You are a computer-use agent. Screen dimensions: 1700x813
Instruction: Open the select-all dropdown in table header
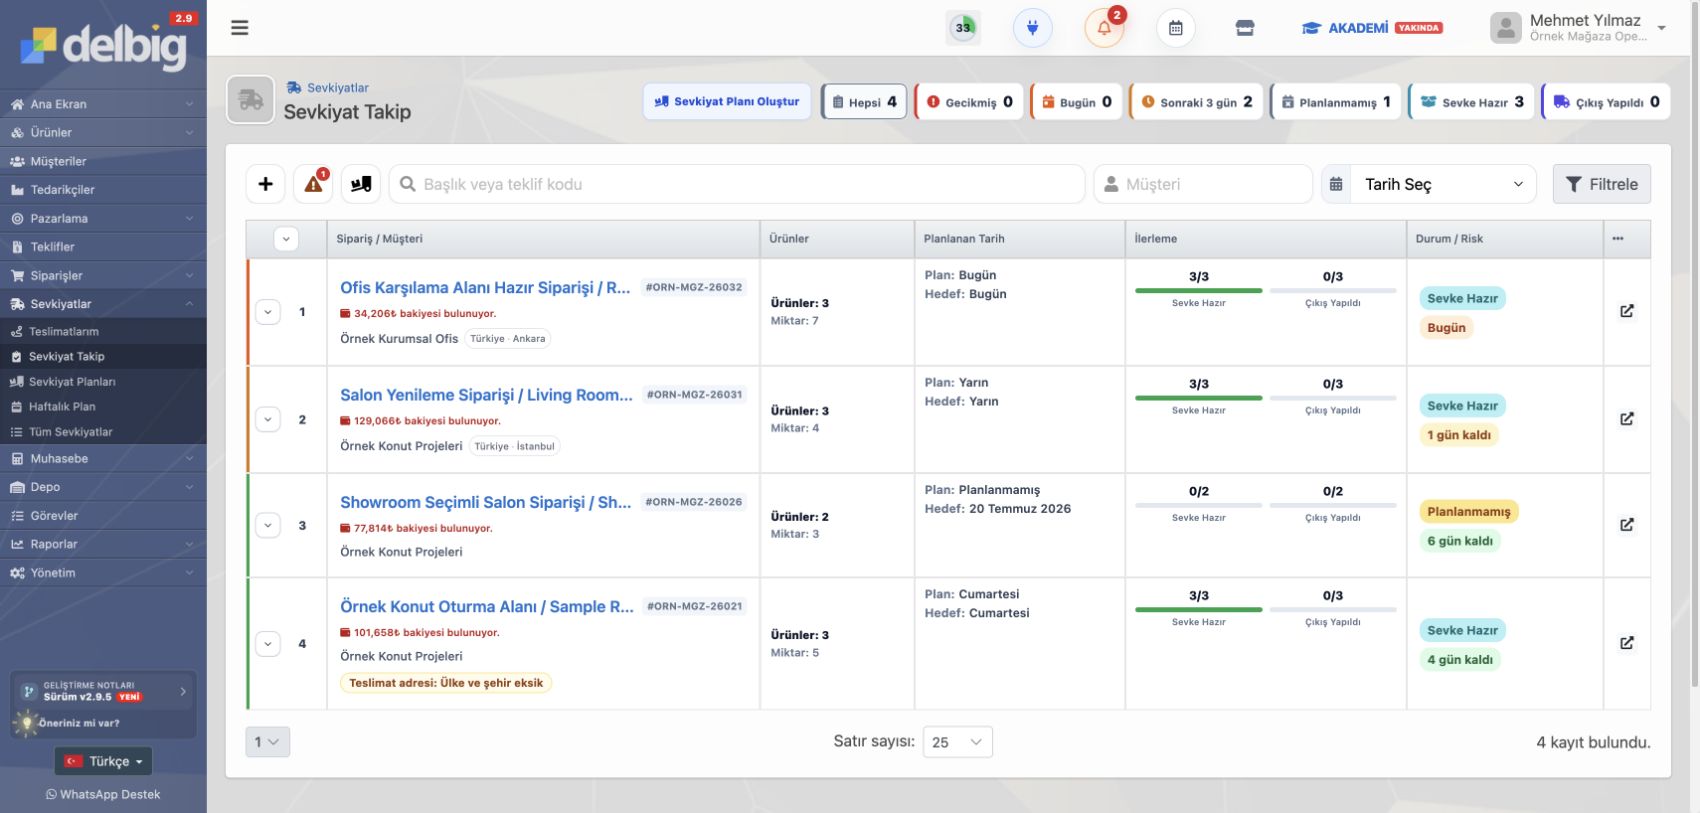click(286, 239)
